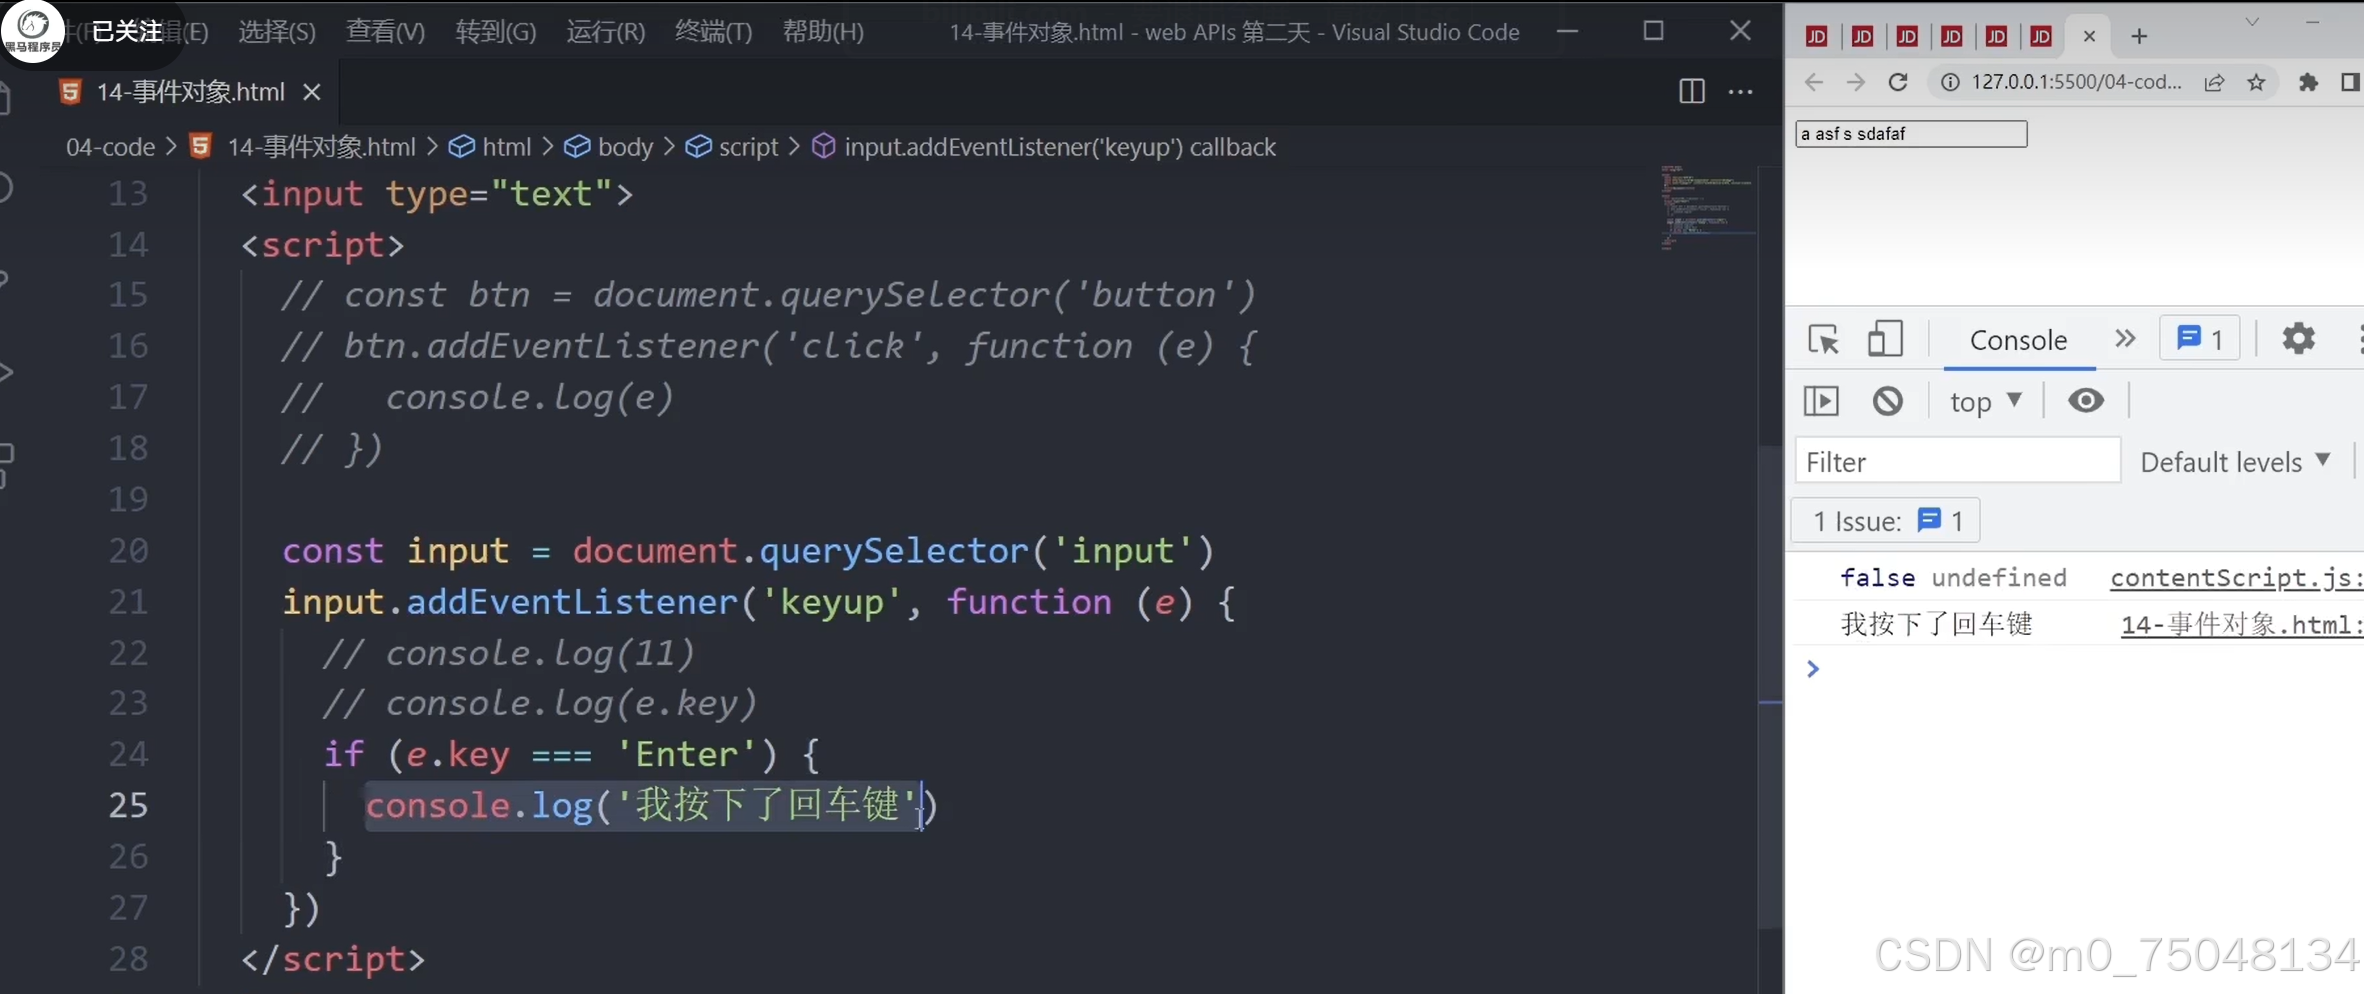Close the active browser tab
This screenshot has height=994, width=2364.
coord(2089,36)
